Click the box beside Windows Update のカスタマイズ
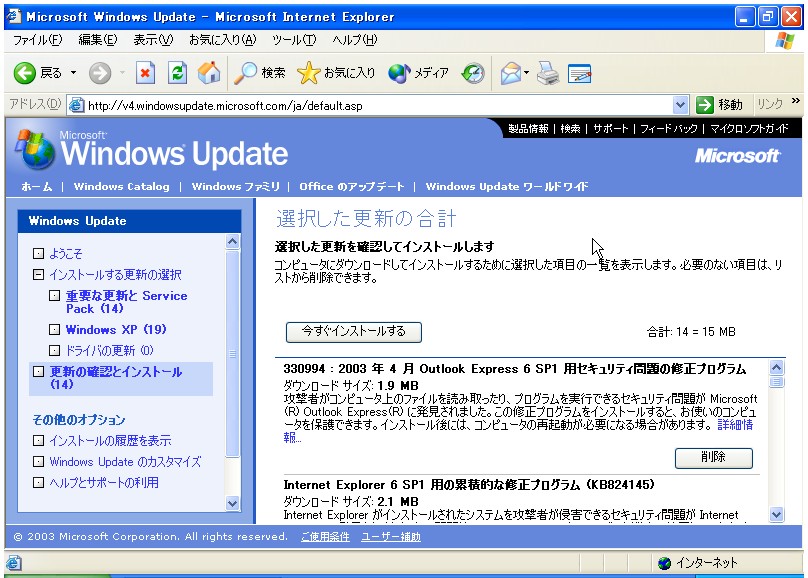The image size is (808, 578). [x=38, y=462]
